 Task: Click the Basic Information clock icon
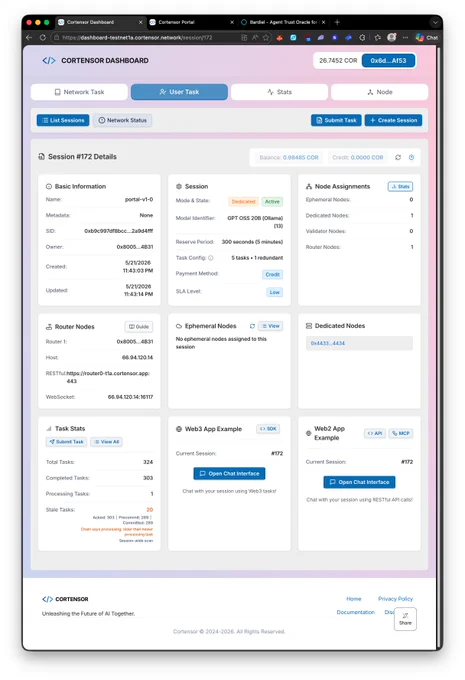49,186
